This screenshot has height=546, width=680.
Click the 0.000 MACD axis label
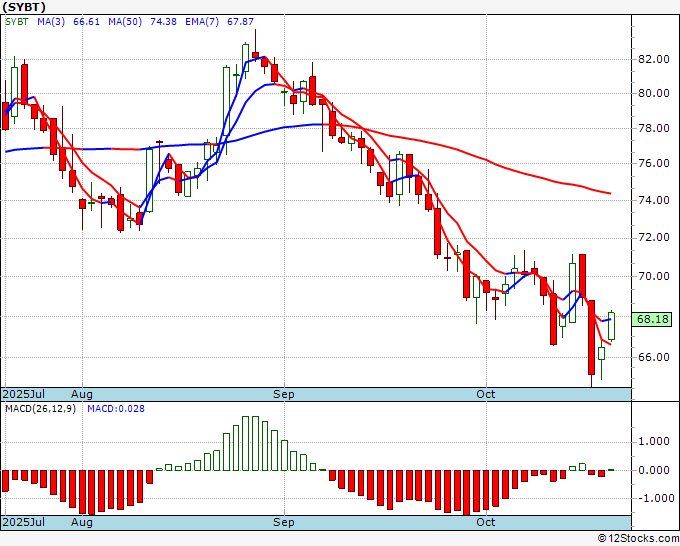(654, 470)
